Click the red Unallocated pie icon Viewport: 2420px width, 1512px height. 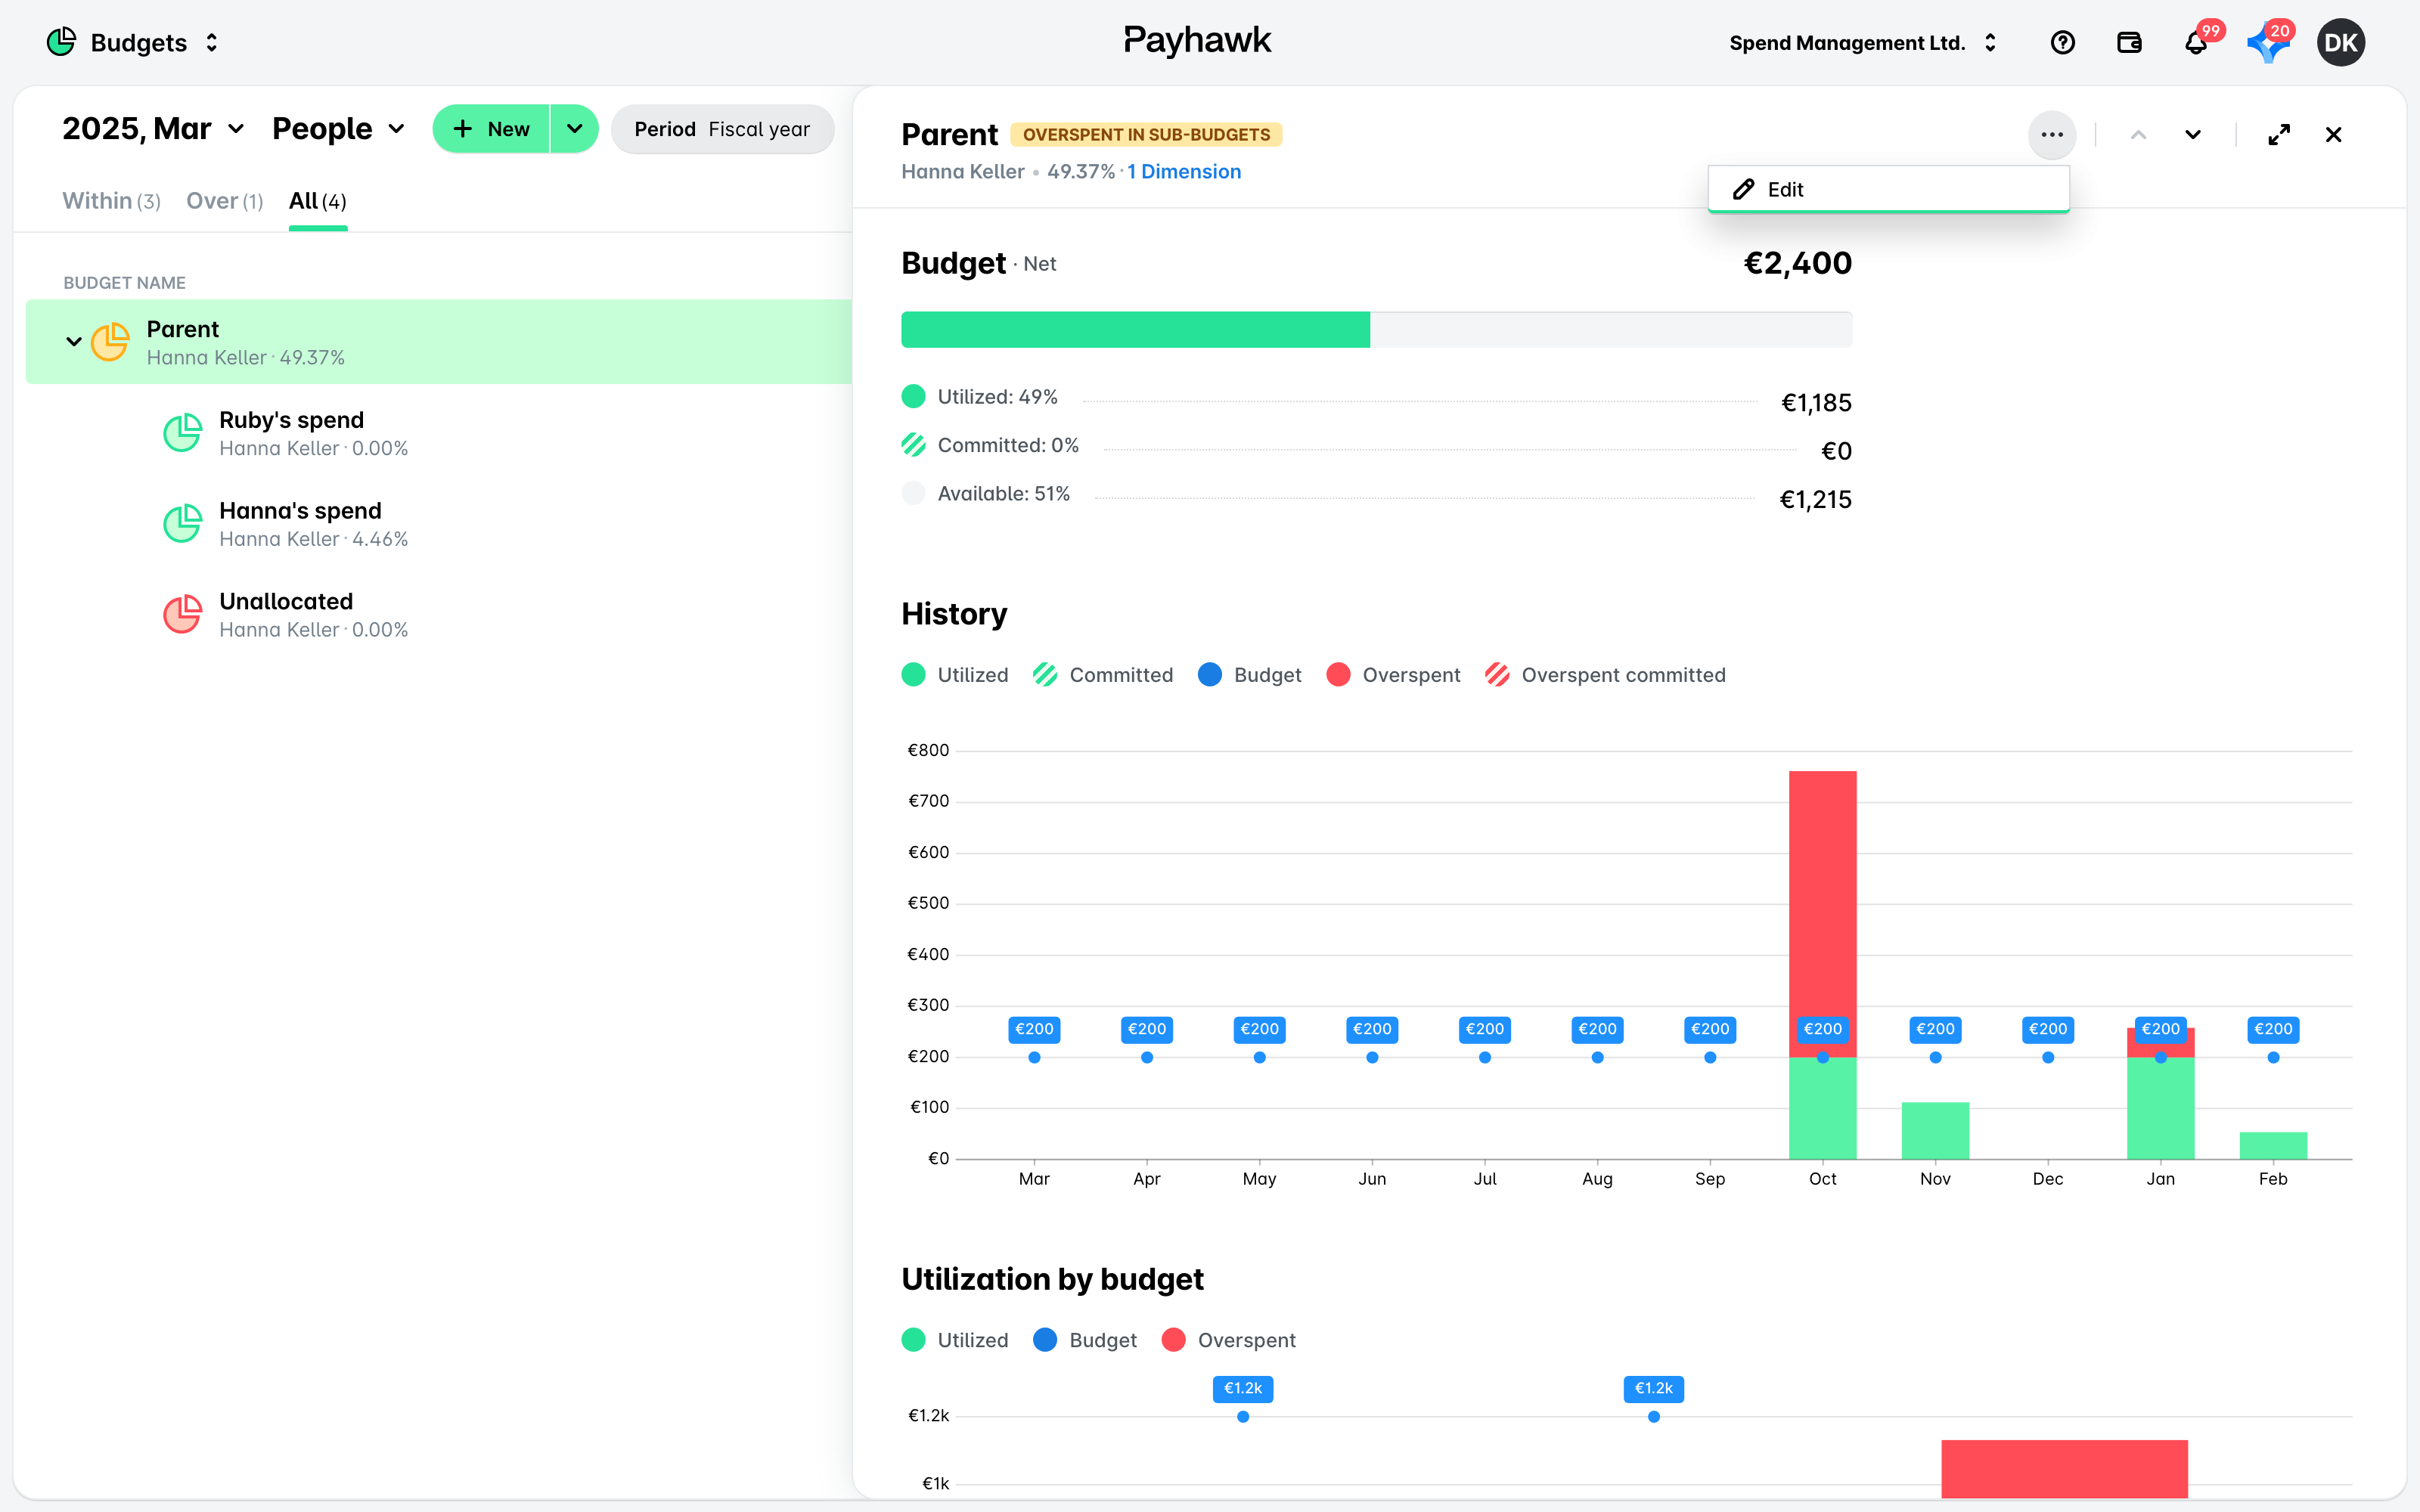pyautogui.click(x=183, y=615)
